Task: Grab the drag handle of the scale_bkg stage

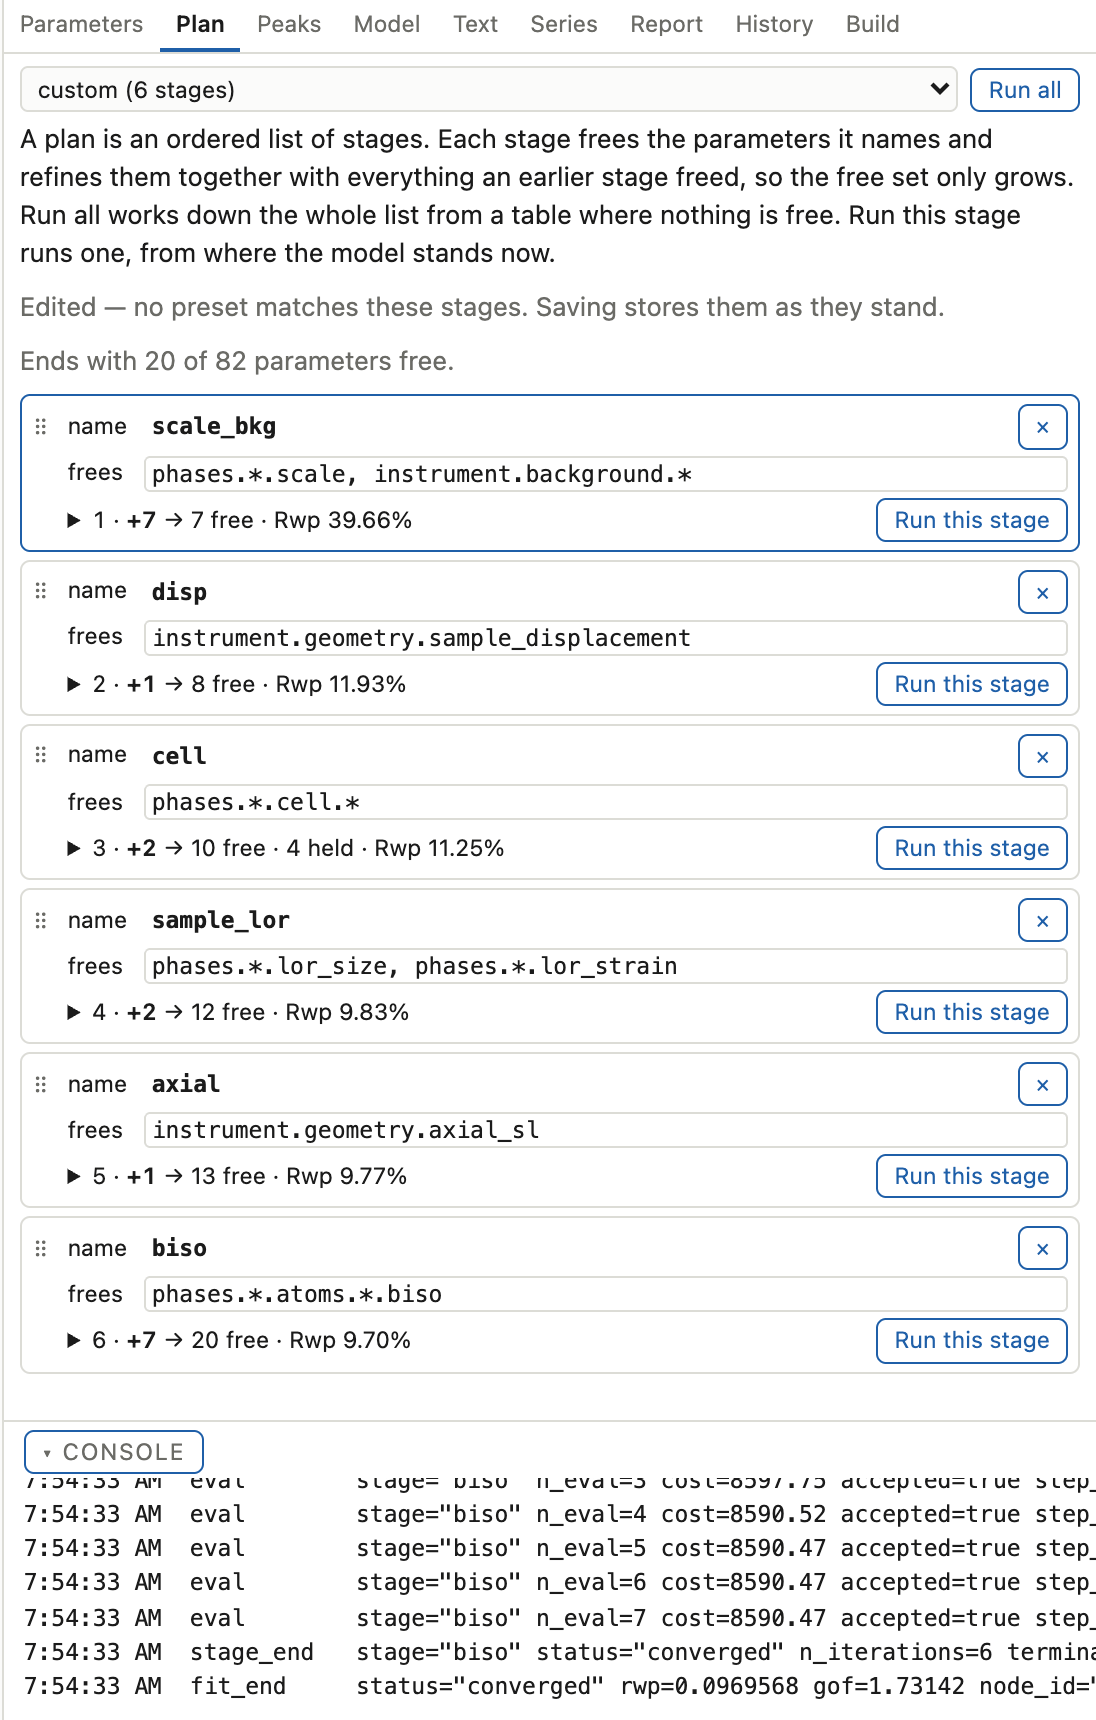Action: tap(41, 427)
